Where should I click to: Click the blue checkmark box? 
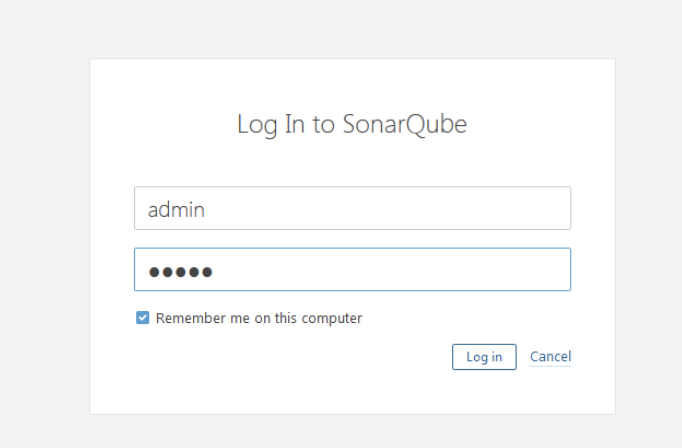pyautogui.click(x=142, y=318)
